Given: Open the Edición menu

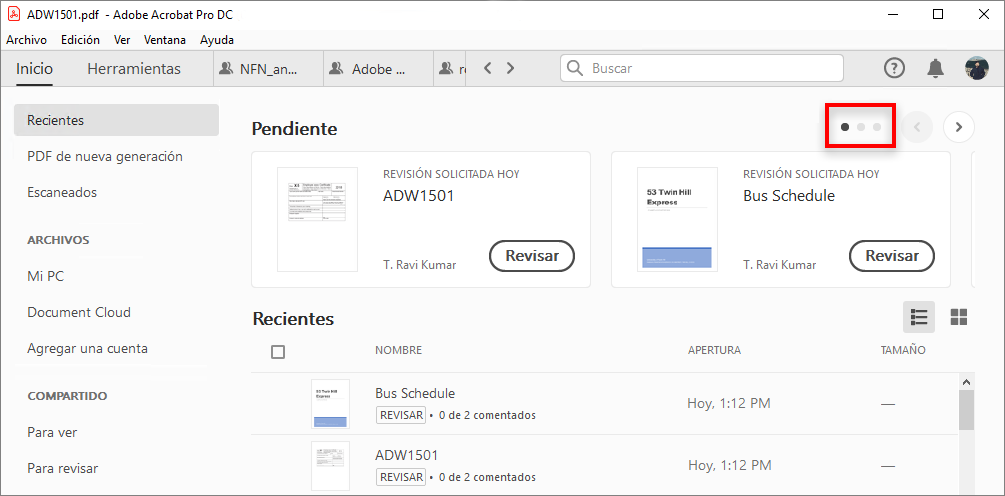Looking at the screenshot, I should click(80, 40).
